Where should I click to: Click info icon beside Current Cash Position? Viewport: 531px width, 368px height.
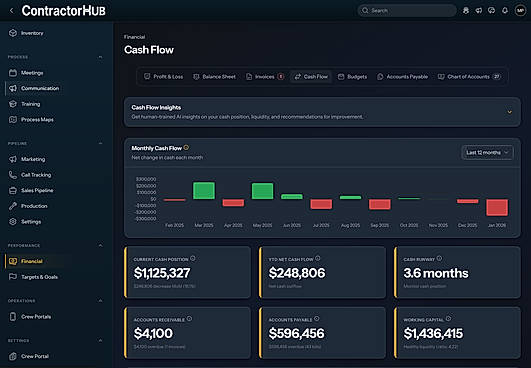[x=193, y=258]
